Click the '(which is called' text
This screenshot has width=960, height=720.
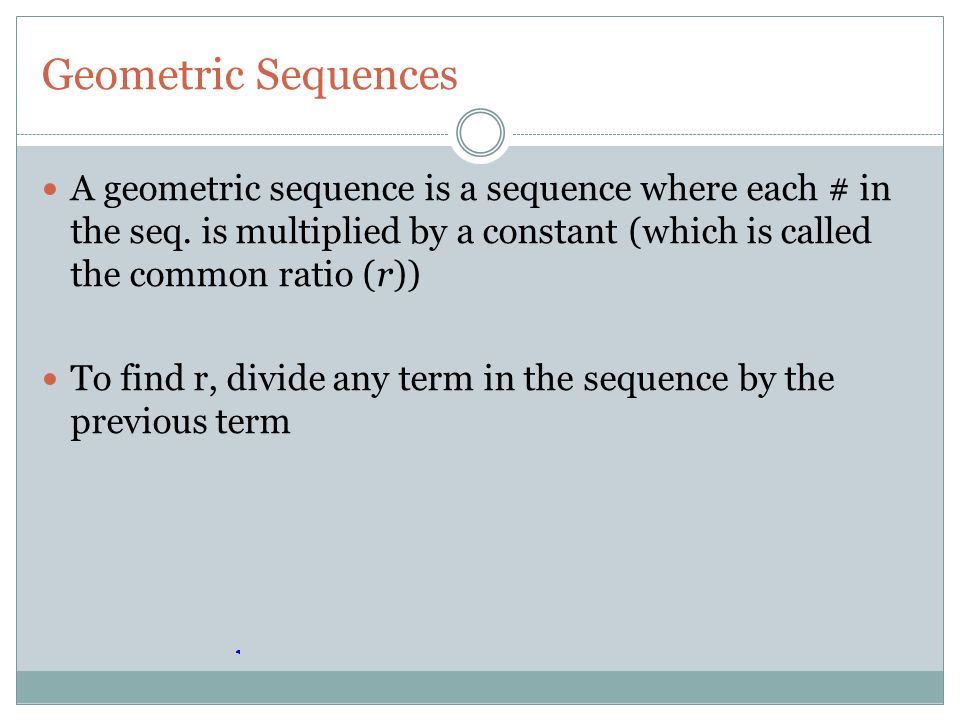[x=750, y=232]
